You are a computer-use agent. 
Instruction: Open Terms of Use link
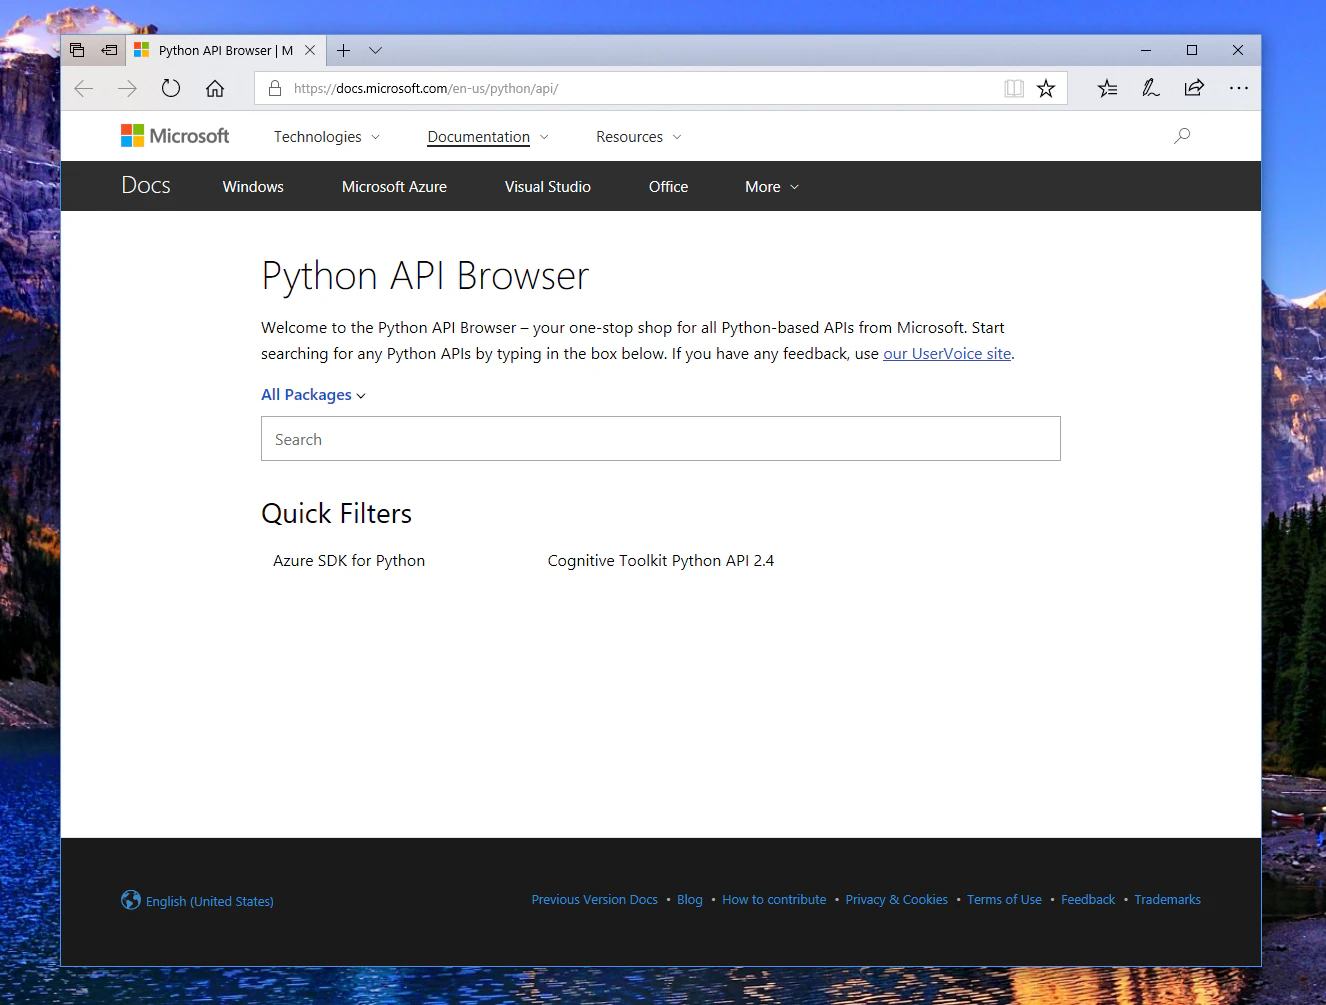pyautogui.click(x=1004, y=900)
